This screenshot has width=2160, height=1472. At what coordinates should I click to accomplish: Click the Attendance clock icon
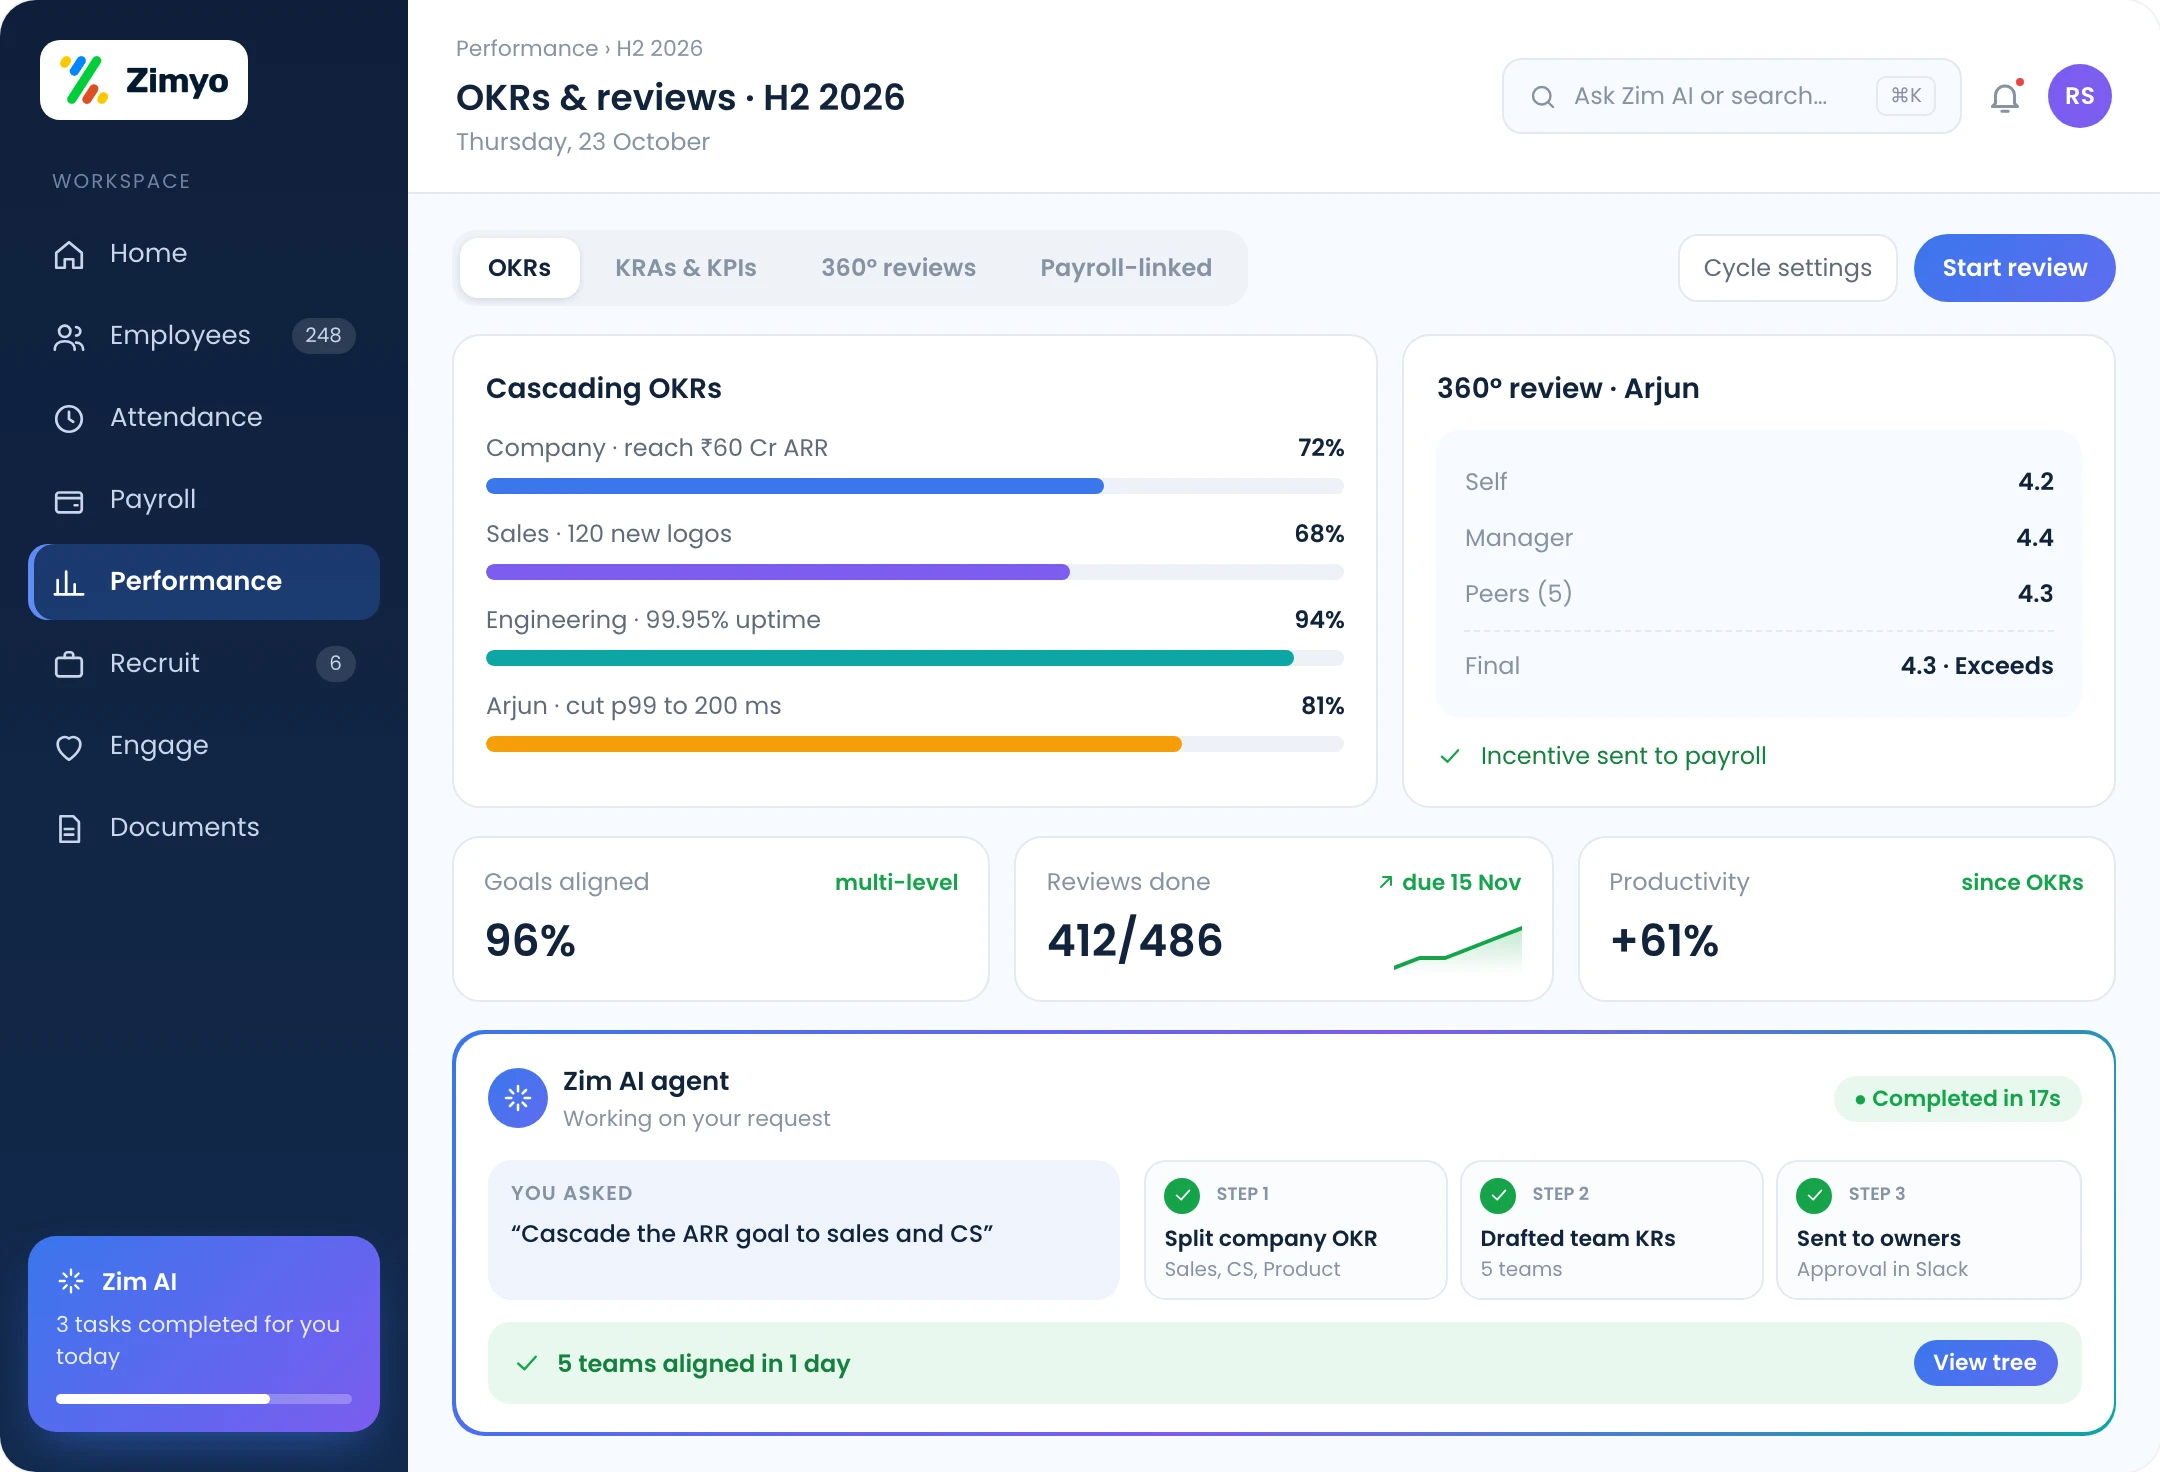69,418
